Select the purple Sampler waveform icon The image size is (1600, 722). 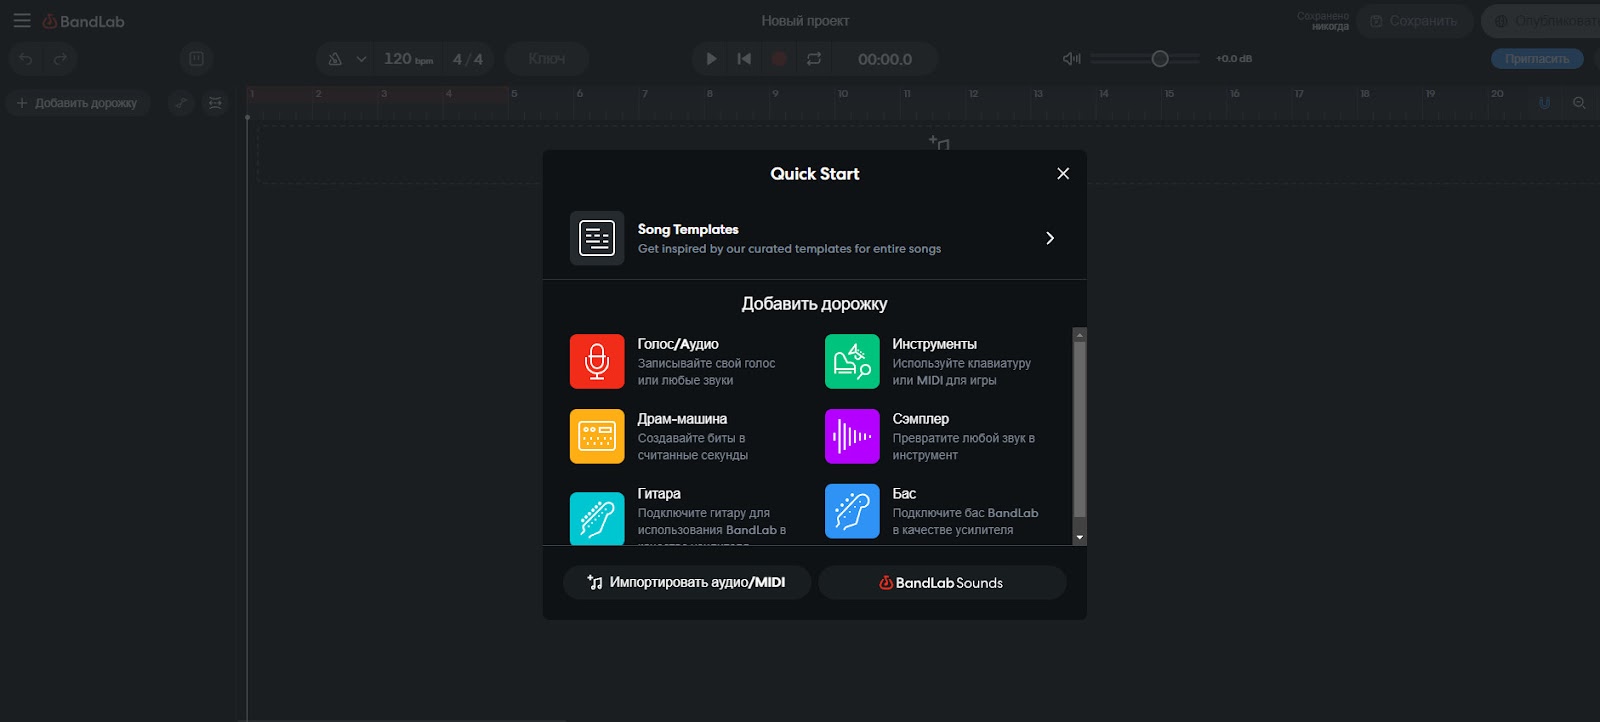pos(852,436)
